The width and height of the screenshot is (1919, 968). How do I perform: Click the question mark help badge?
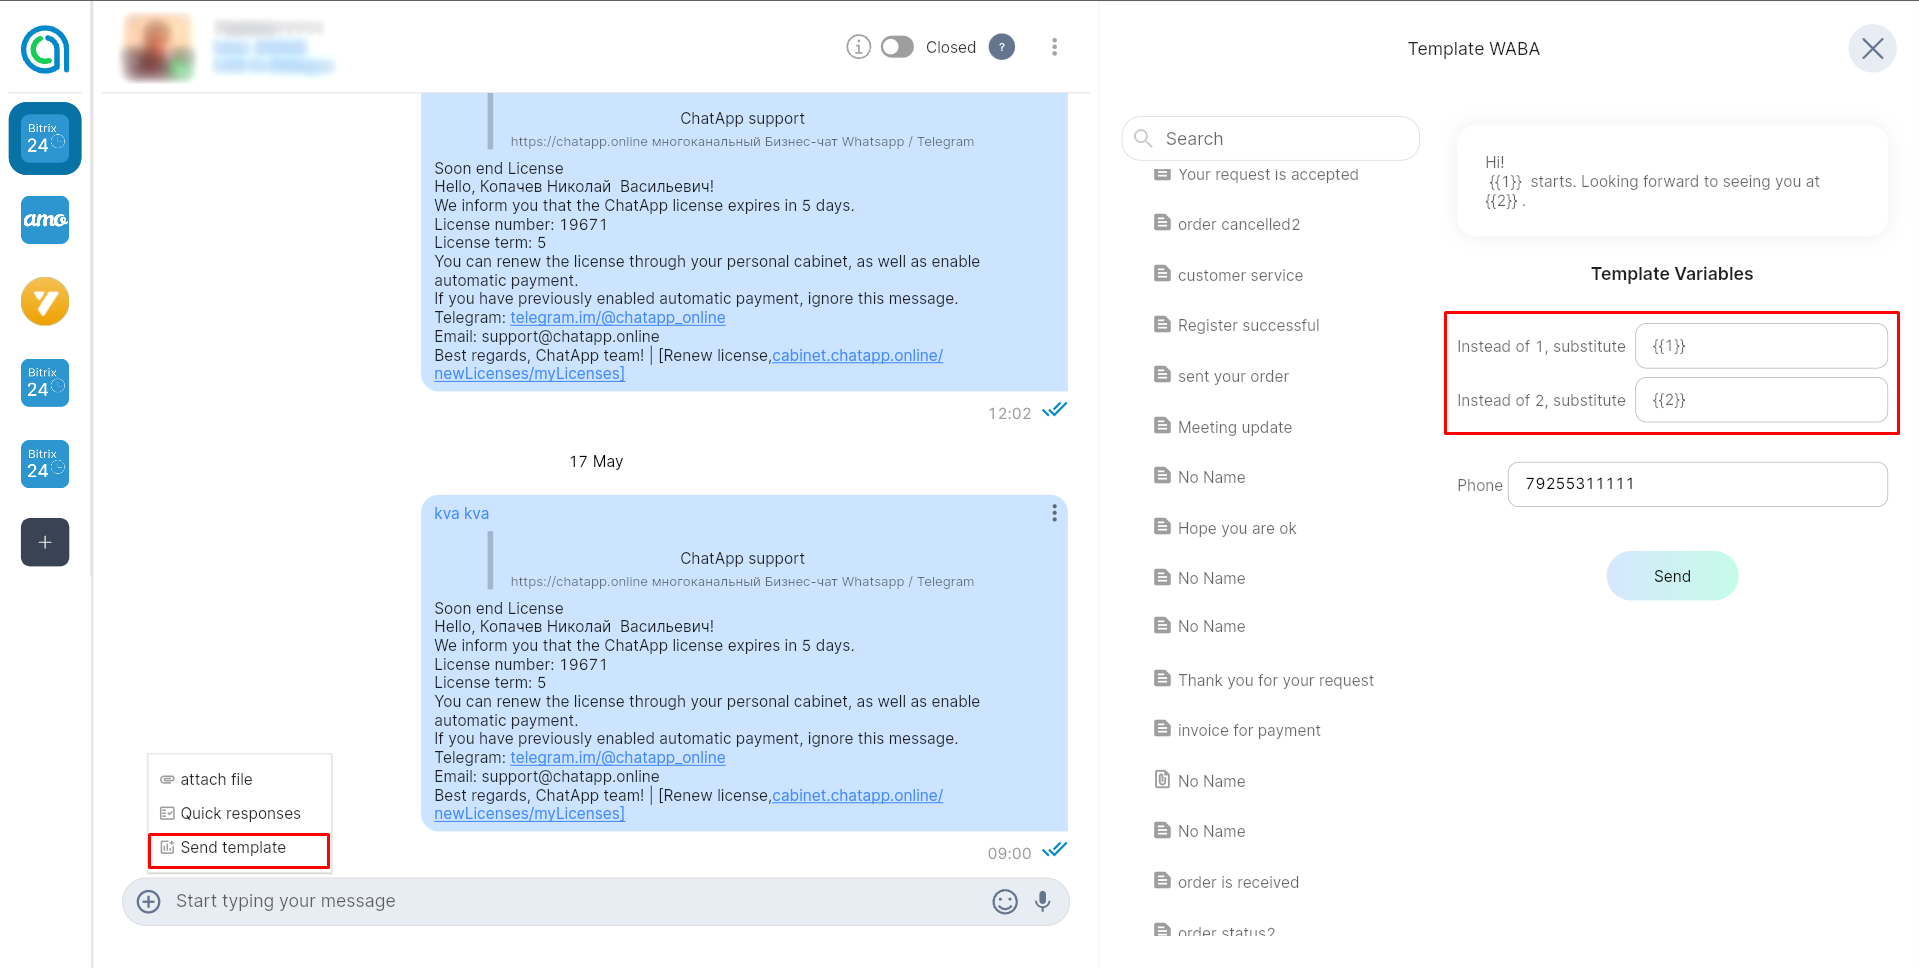click(x=1001, y=47)
